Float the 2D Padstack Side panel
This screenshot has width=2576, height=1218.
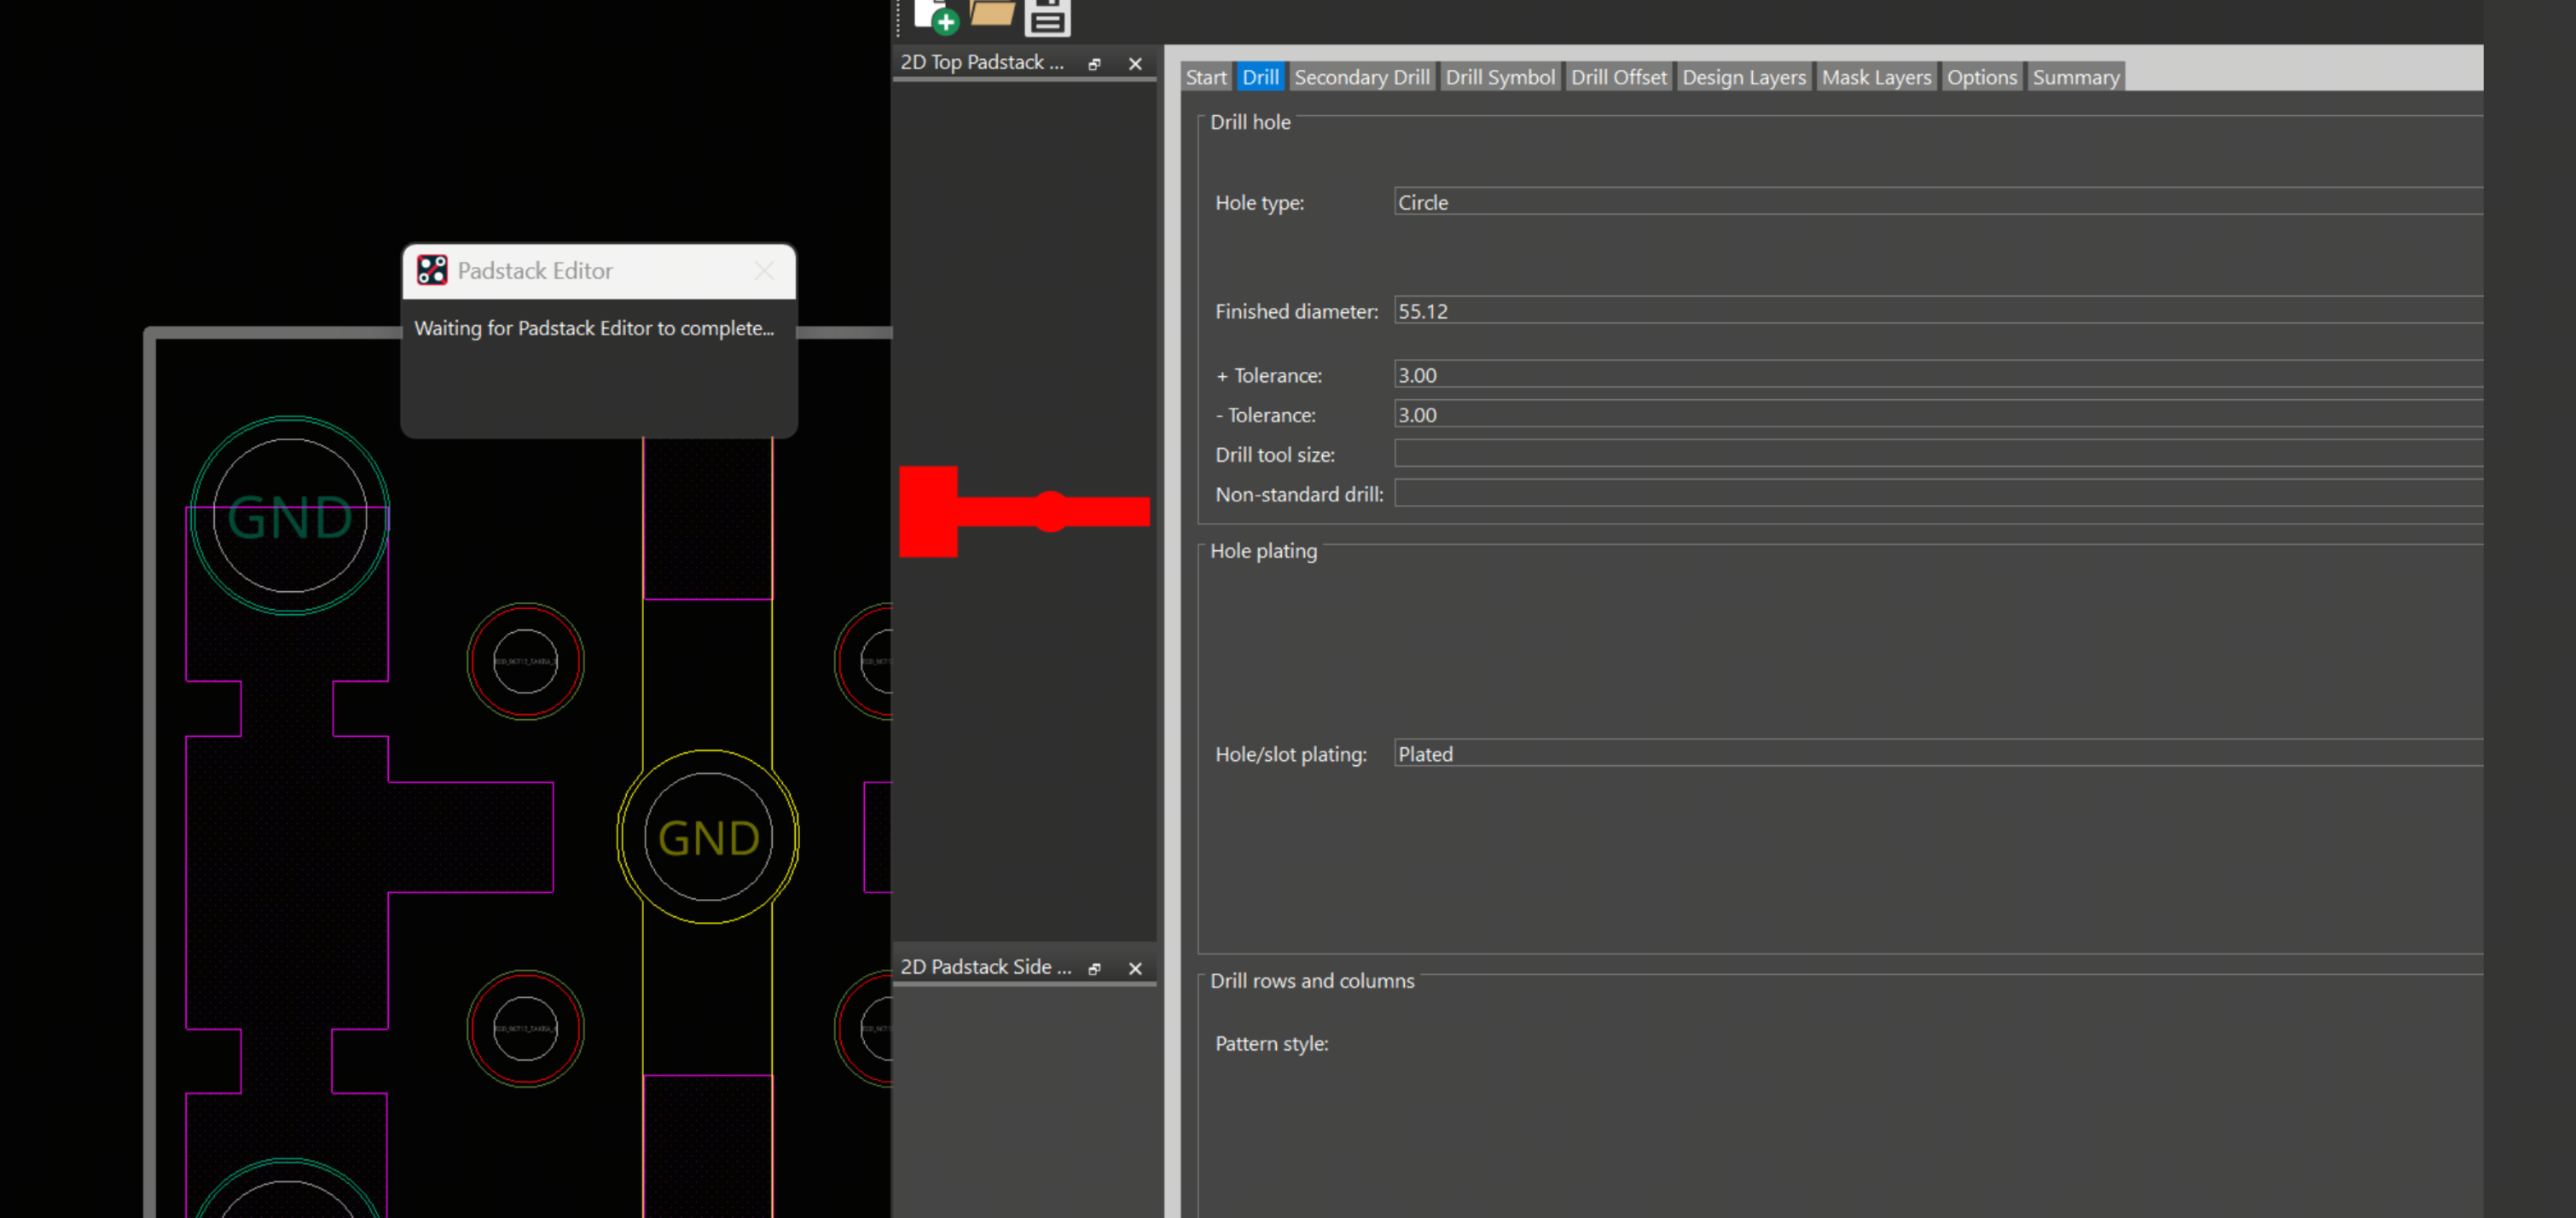(x=1094, y=968)
